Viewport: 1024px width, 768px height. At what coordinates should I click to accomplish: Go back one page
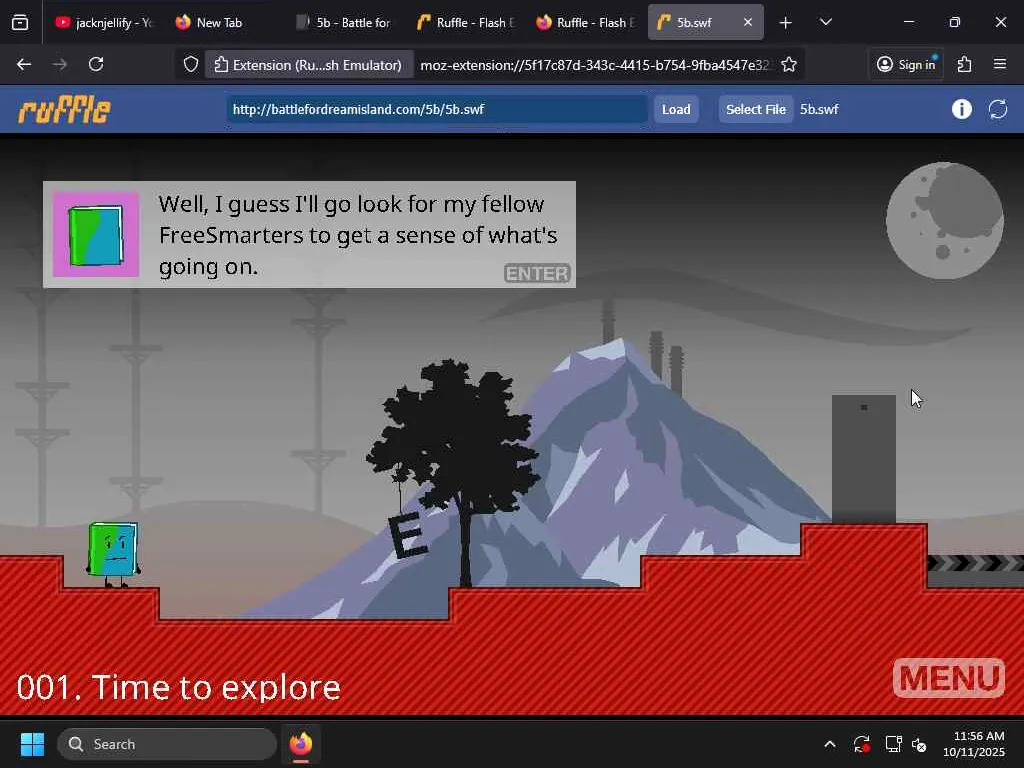point(24,65)
